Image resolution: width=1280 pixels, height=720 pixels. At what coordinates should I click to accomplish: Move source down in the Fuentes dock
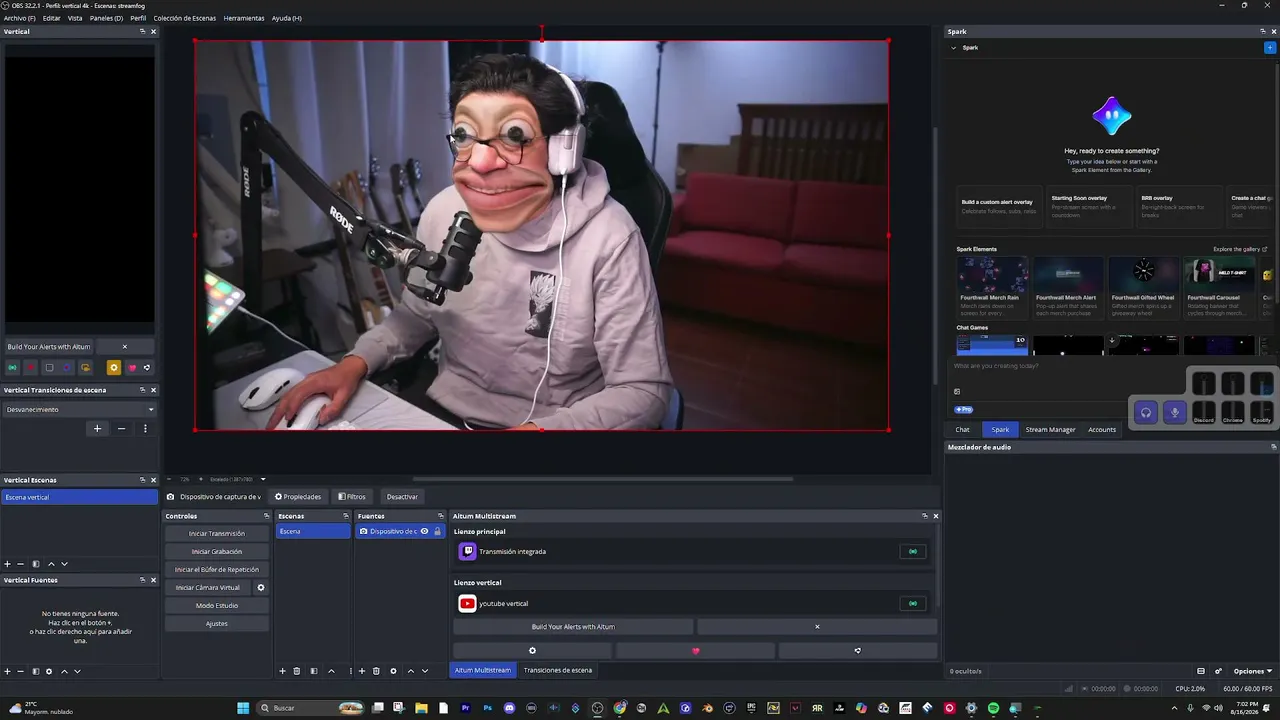pos(425,671)
